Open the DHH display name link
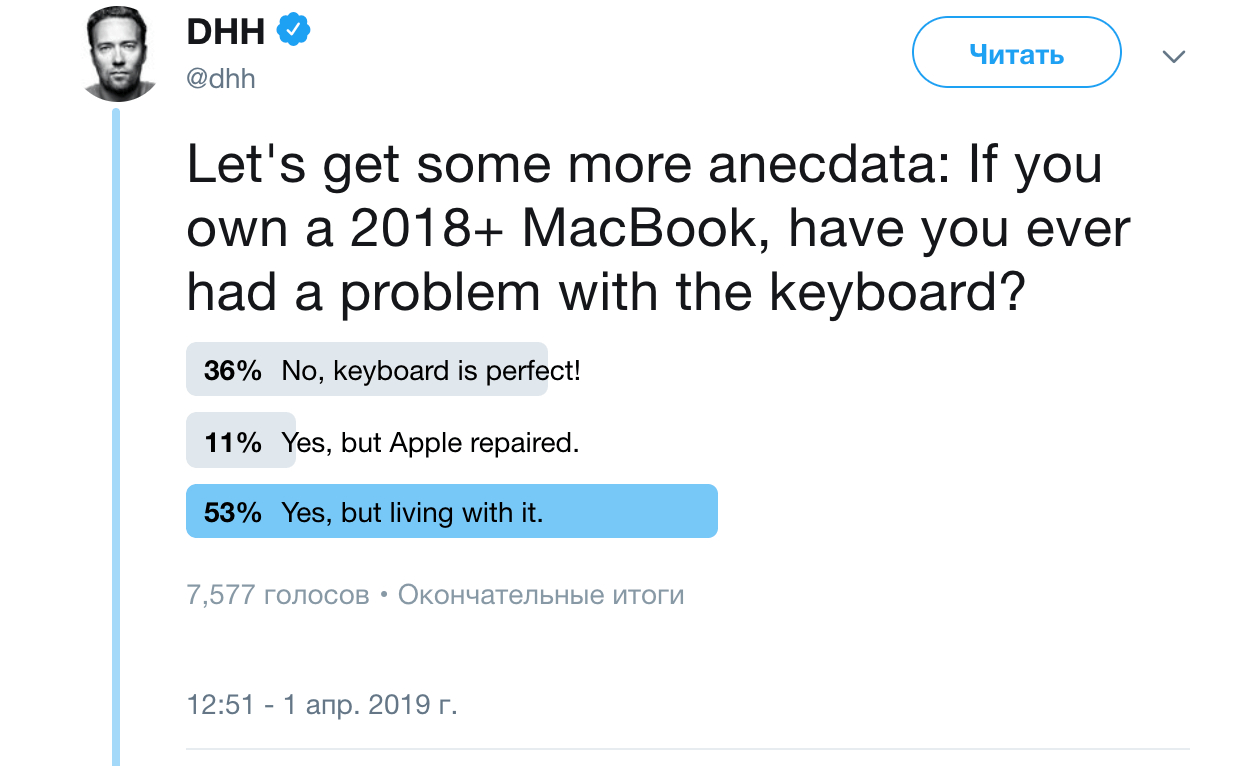 click(x=226, y=32)
